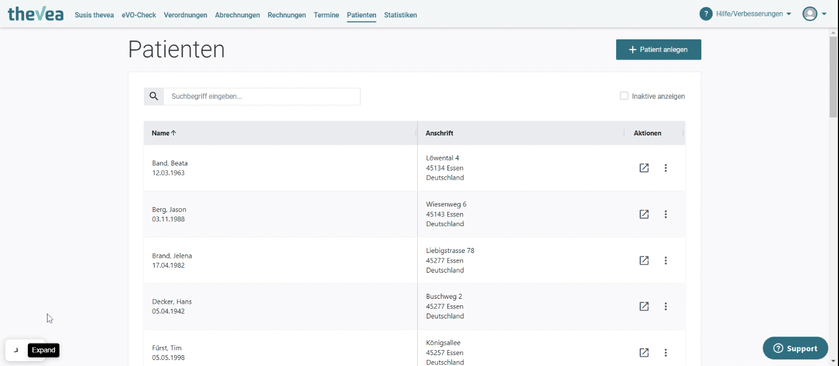Open Fürst, Tim patient record icon
839x366 pixels.
pos(644,353)
